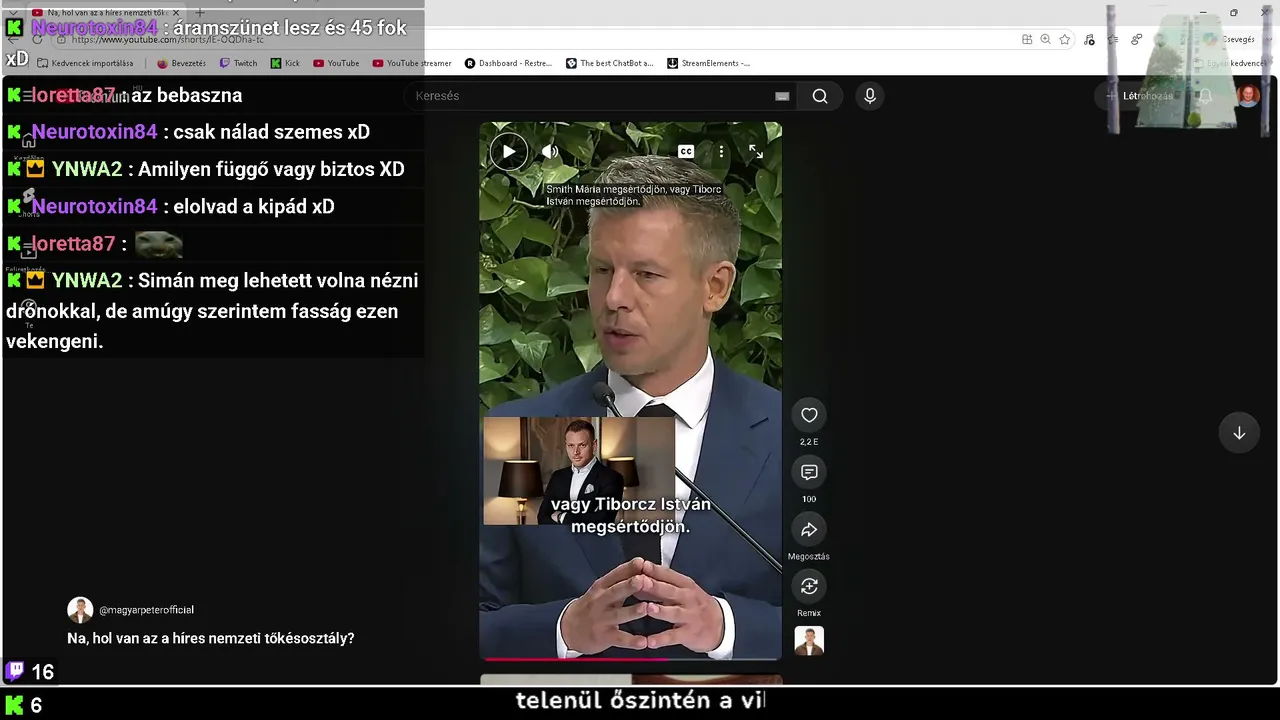
Task: Open the new tab plus button
Action: pos(199,12)
